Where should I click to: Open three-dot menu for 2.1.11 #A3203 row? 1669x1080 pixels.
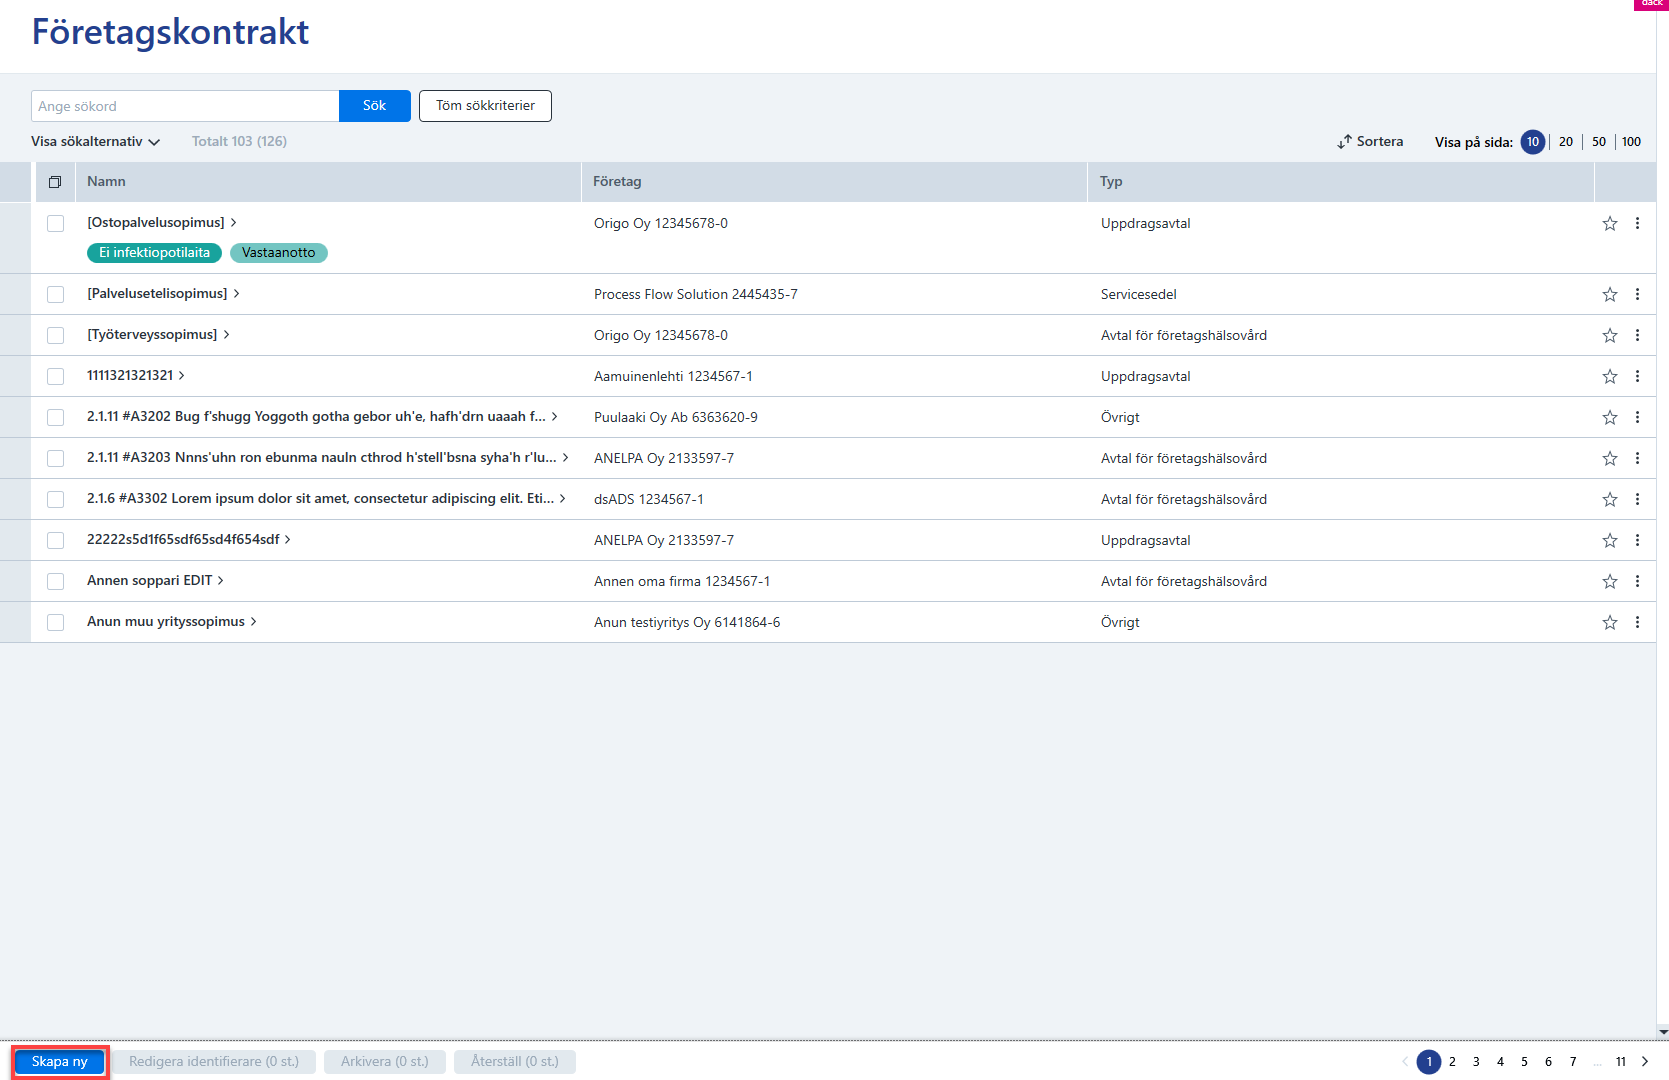pos(1637,459)
